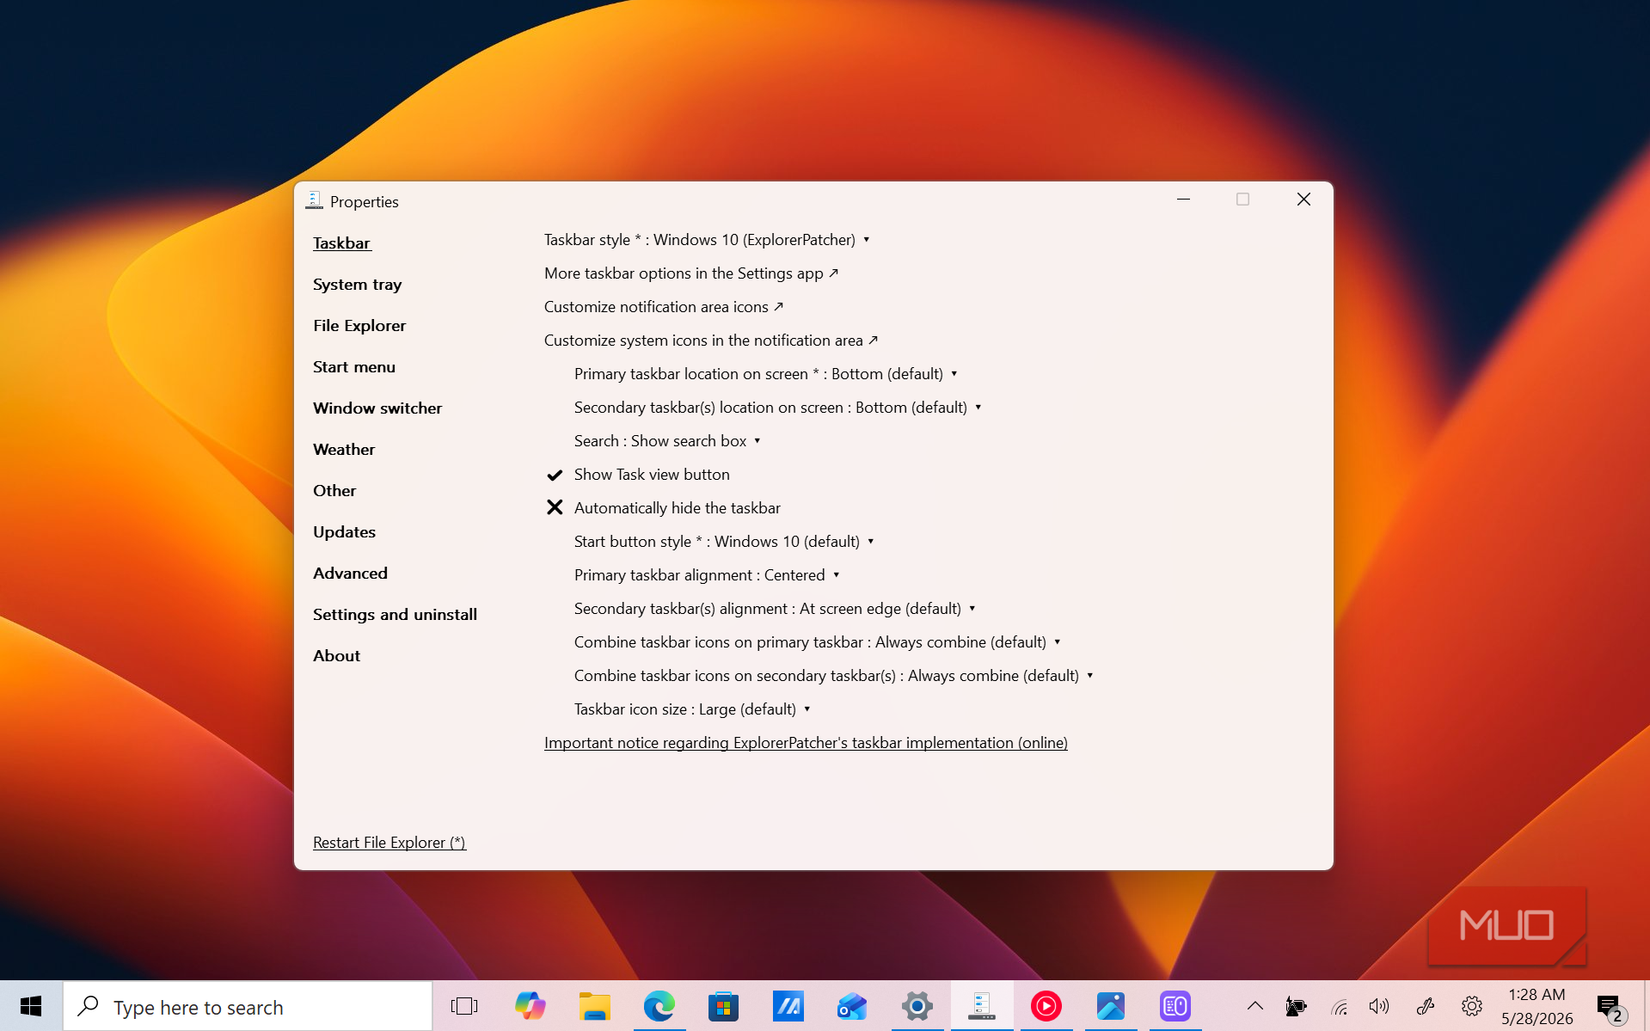Open Start button style dropdown
The image size is (1650, 1031).
724,542
